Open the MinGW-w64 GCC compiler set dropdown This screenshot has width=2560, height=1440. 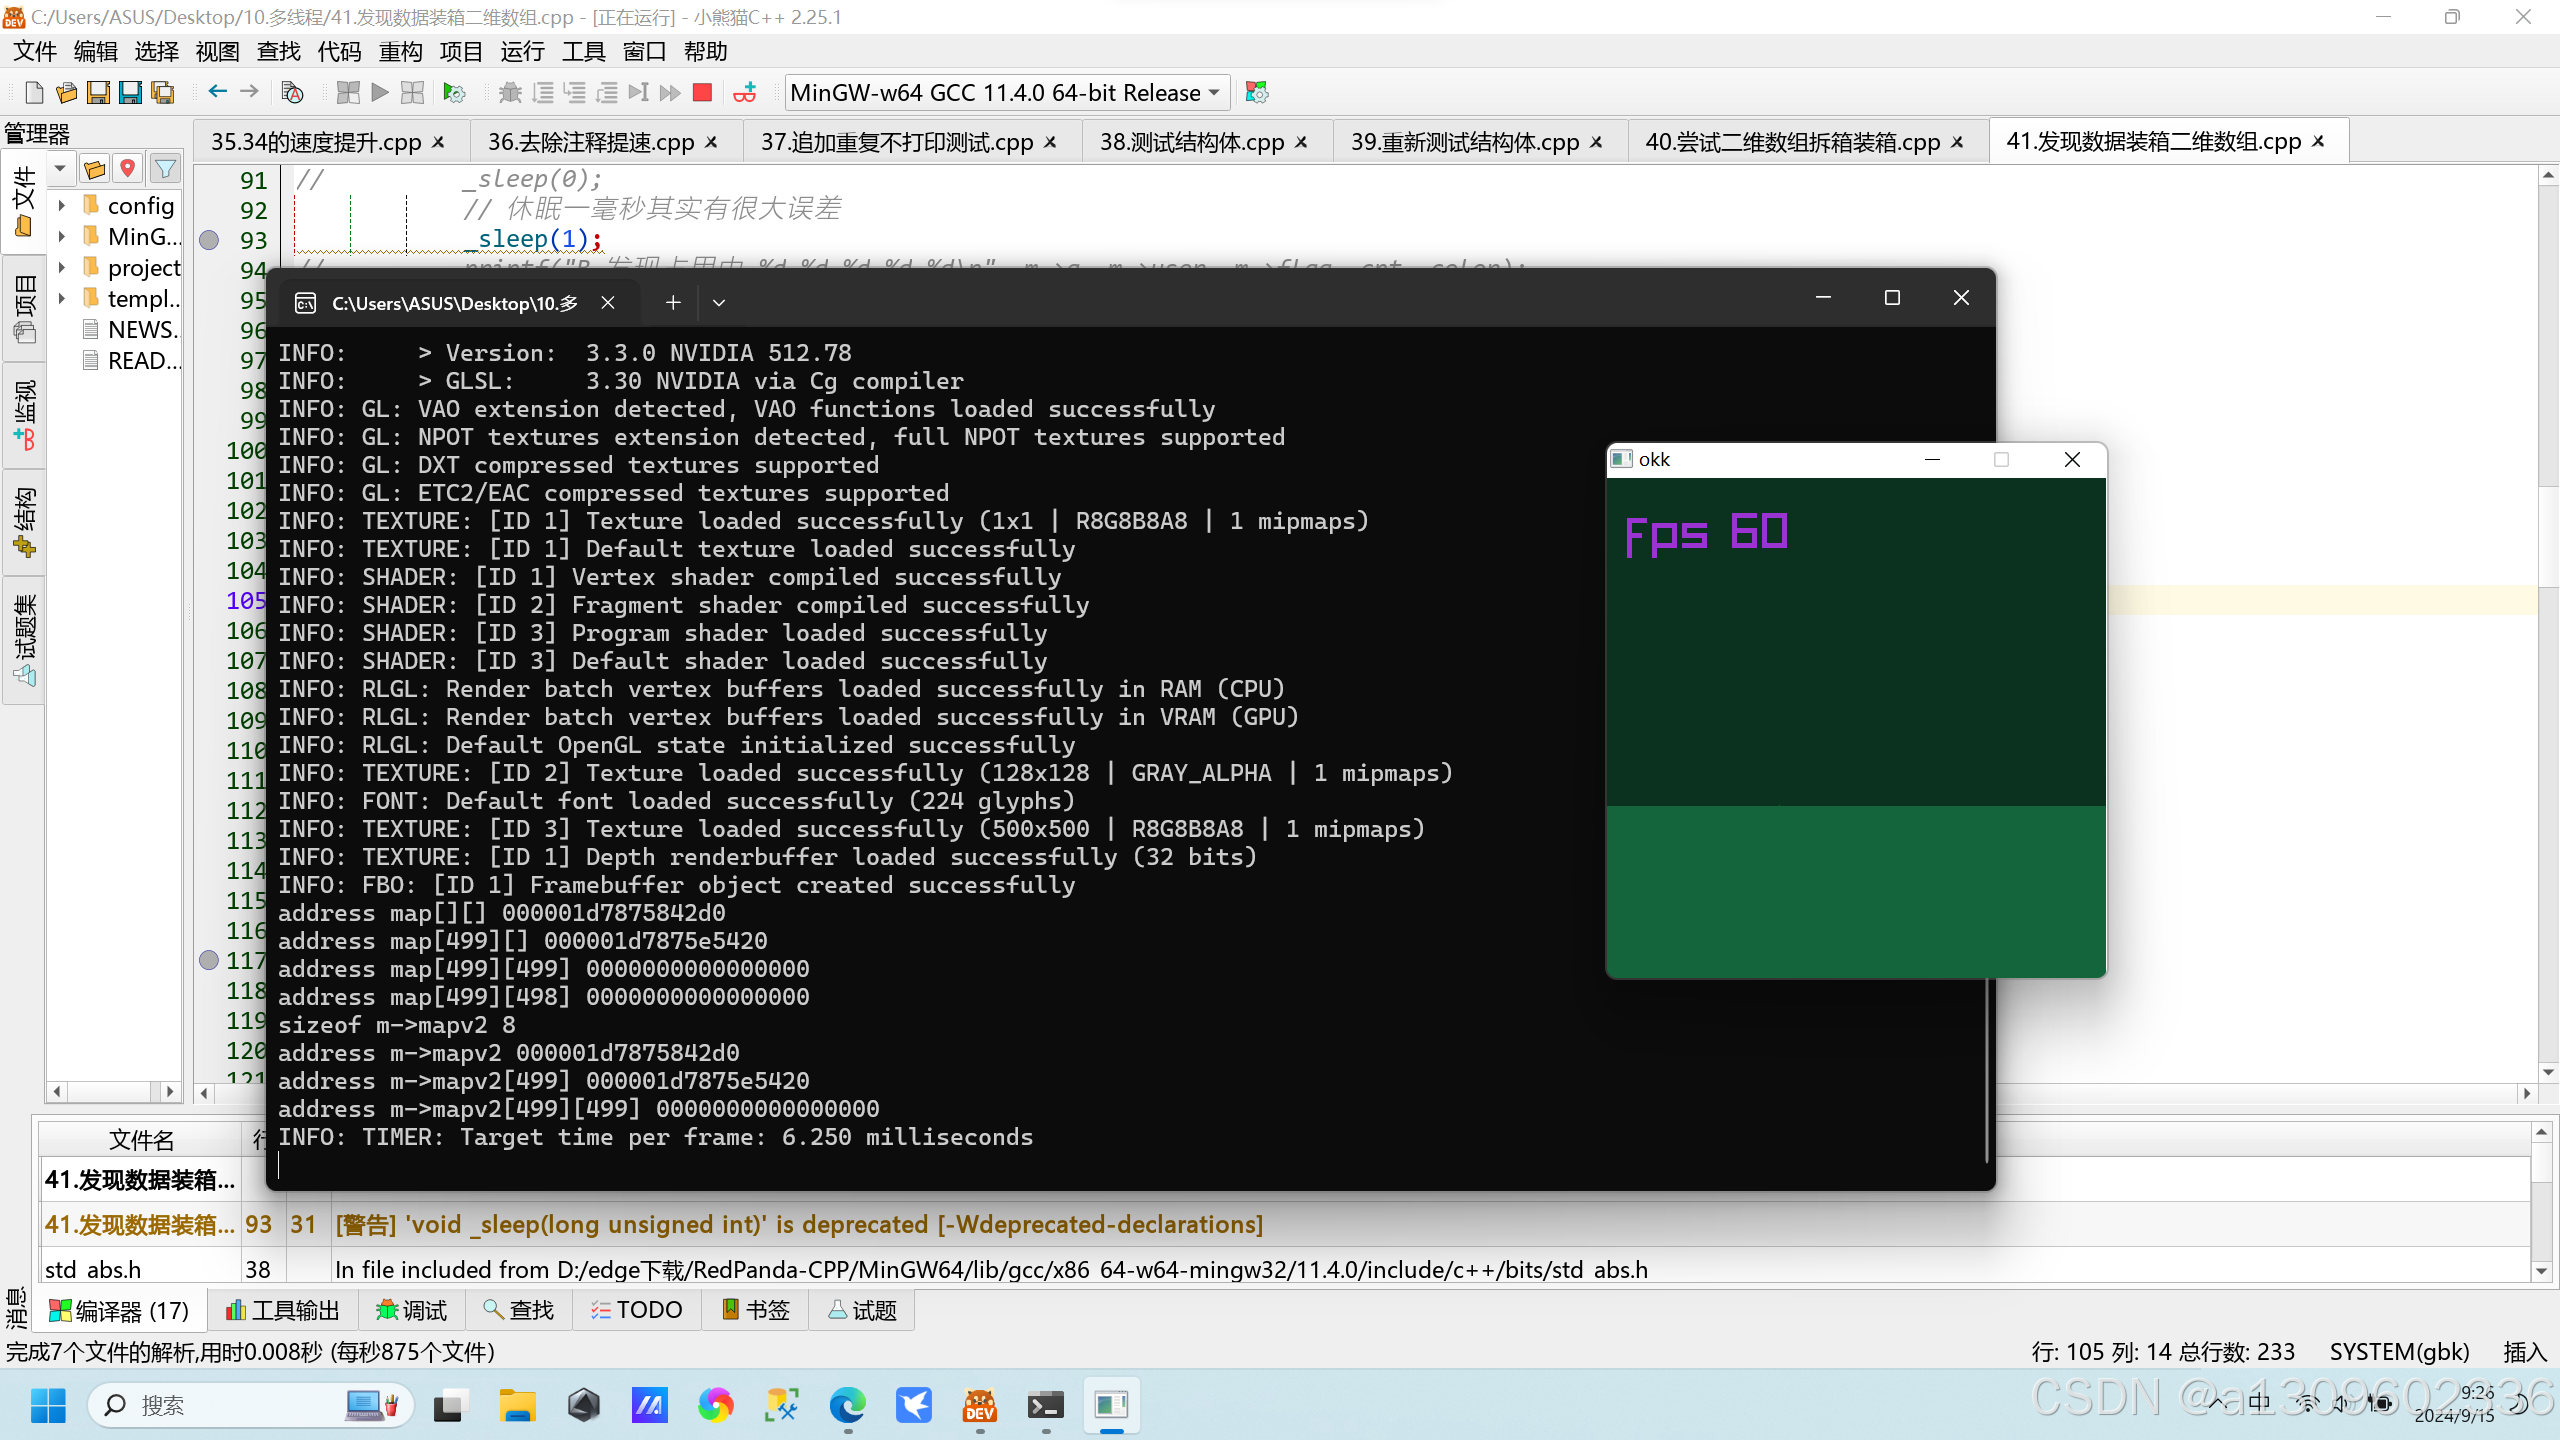1005,93
